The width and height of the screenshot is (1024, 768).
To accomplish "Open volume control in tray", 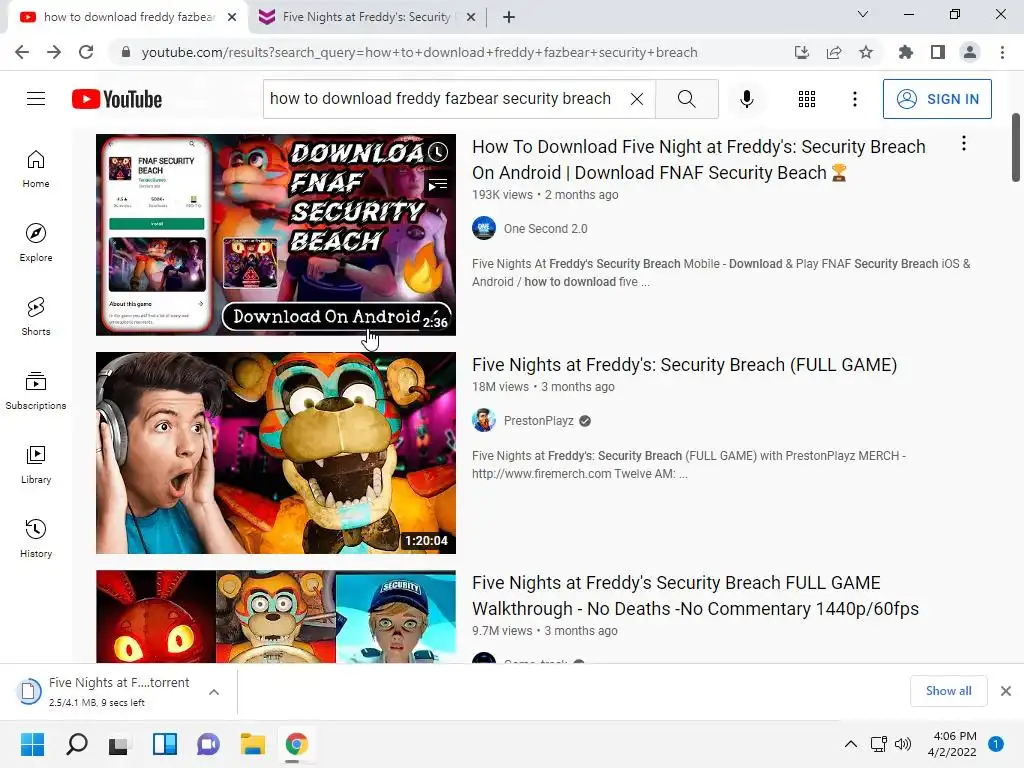I will click(903, 744).
